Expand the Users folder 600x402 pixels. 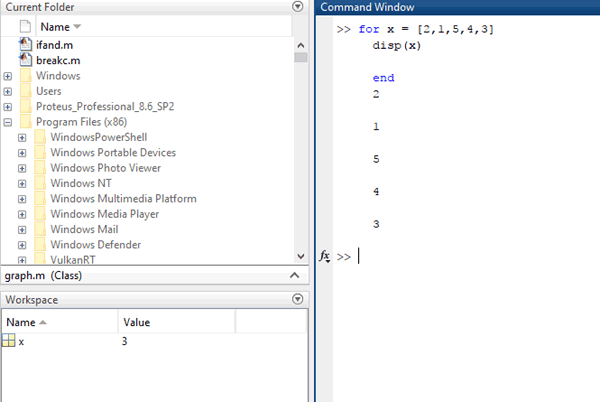(x=8, y=91)
